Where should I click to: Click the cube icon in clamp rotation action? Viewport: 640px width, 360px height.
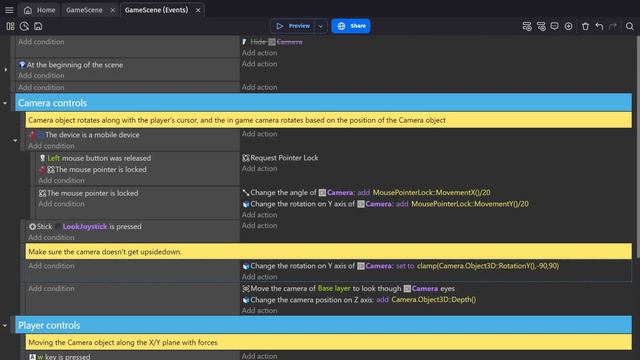pyautogui.click(x=246, y=266)
